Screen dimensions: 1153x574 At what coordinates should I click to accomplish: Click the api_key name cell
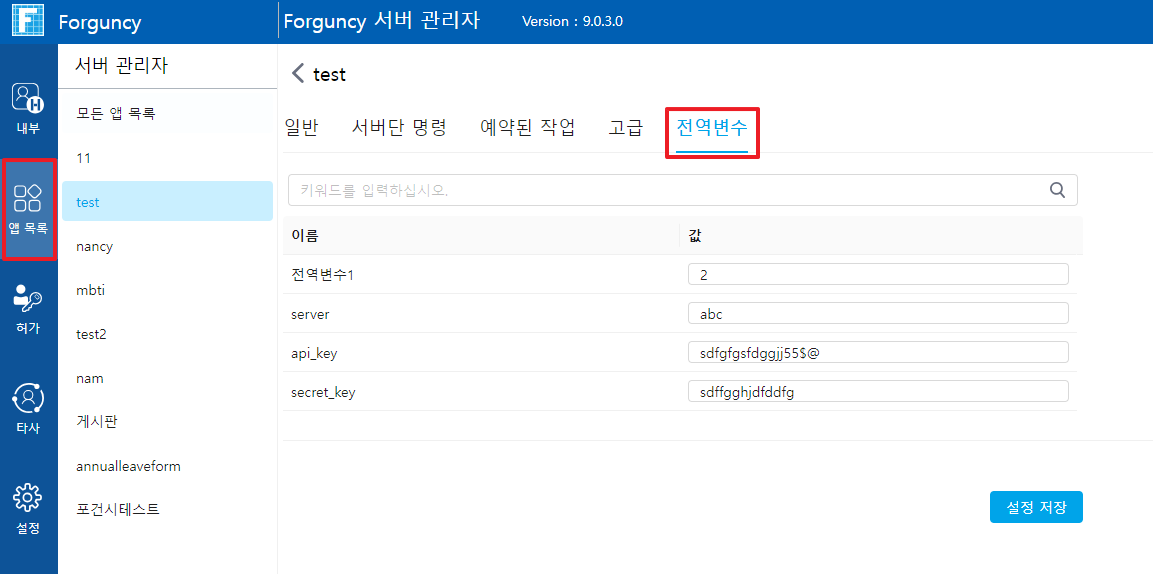[x=314, y=354]
